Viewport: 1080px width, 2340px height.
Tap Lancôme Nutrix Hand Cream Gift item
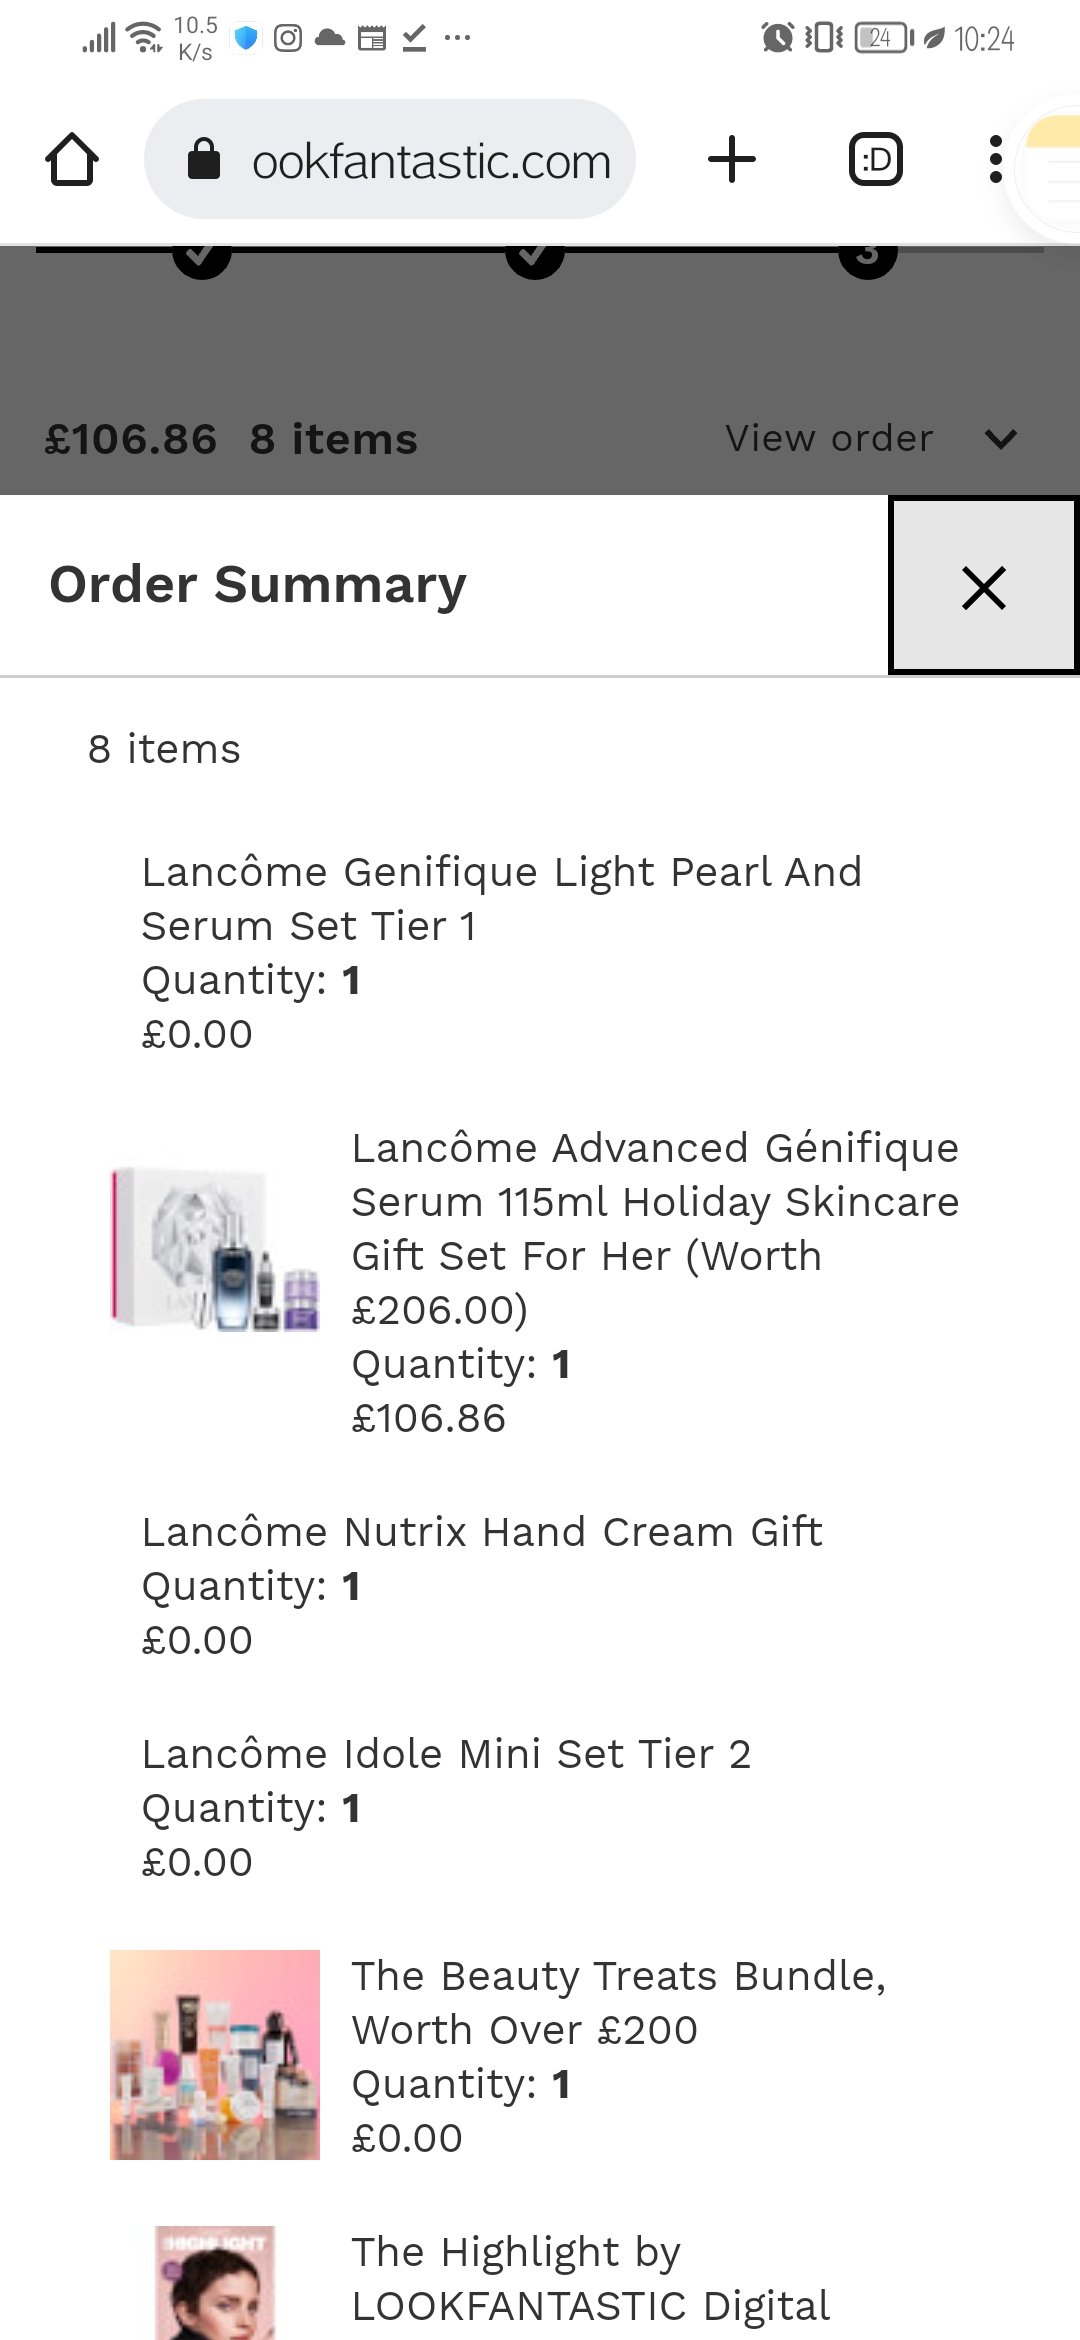click(x=482, y=1532)
